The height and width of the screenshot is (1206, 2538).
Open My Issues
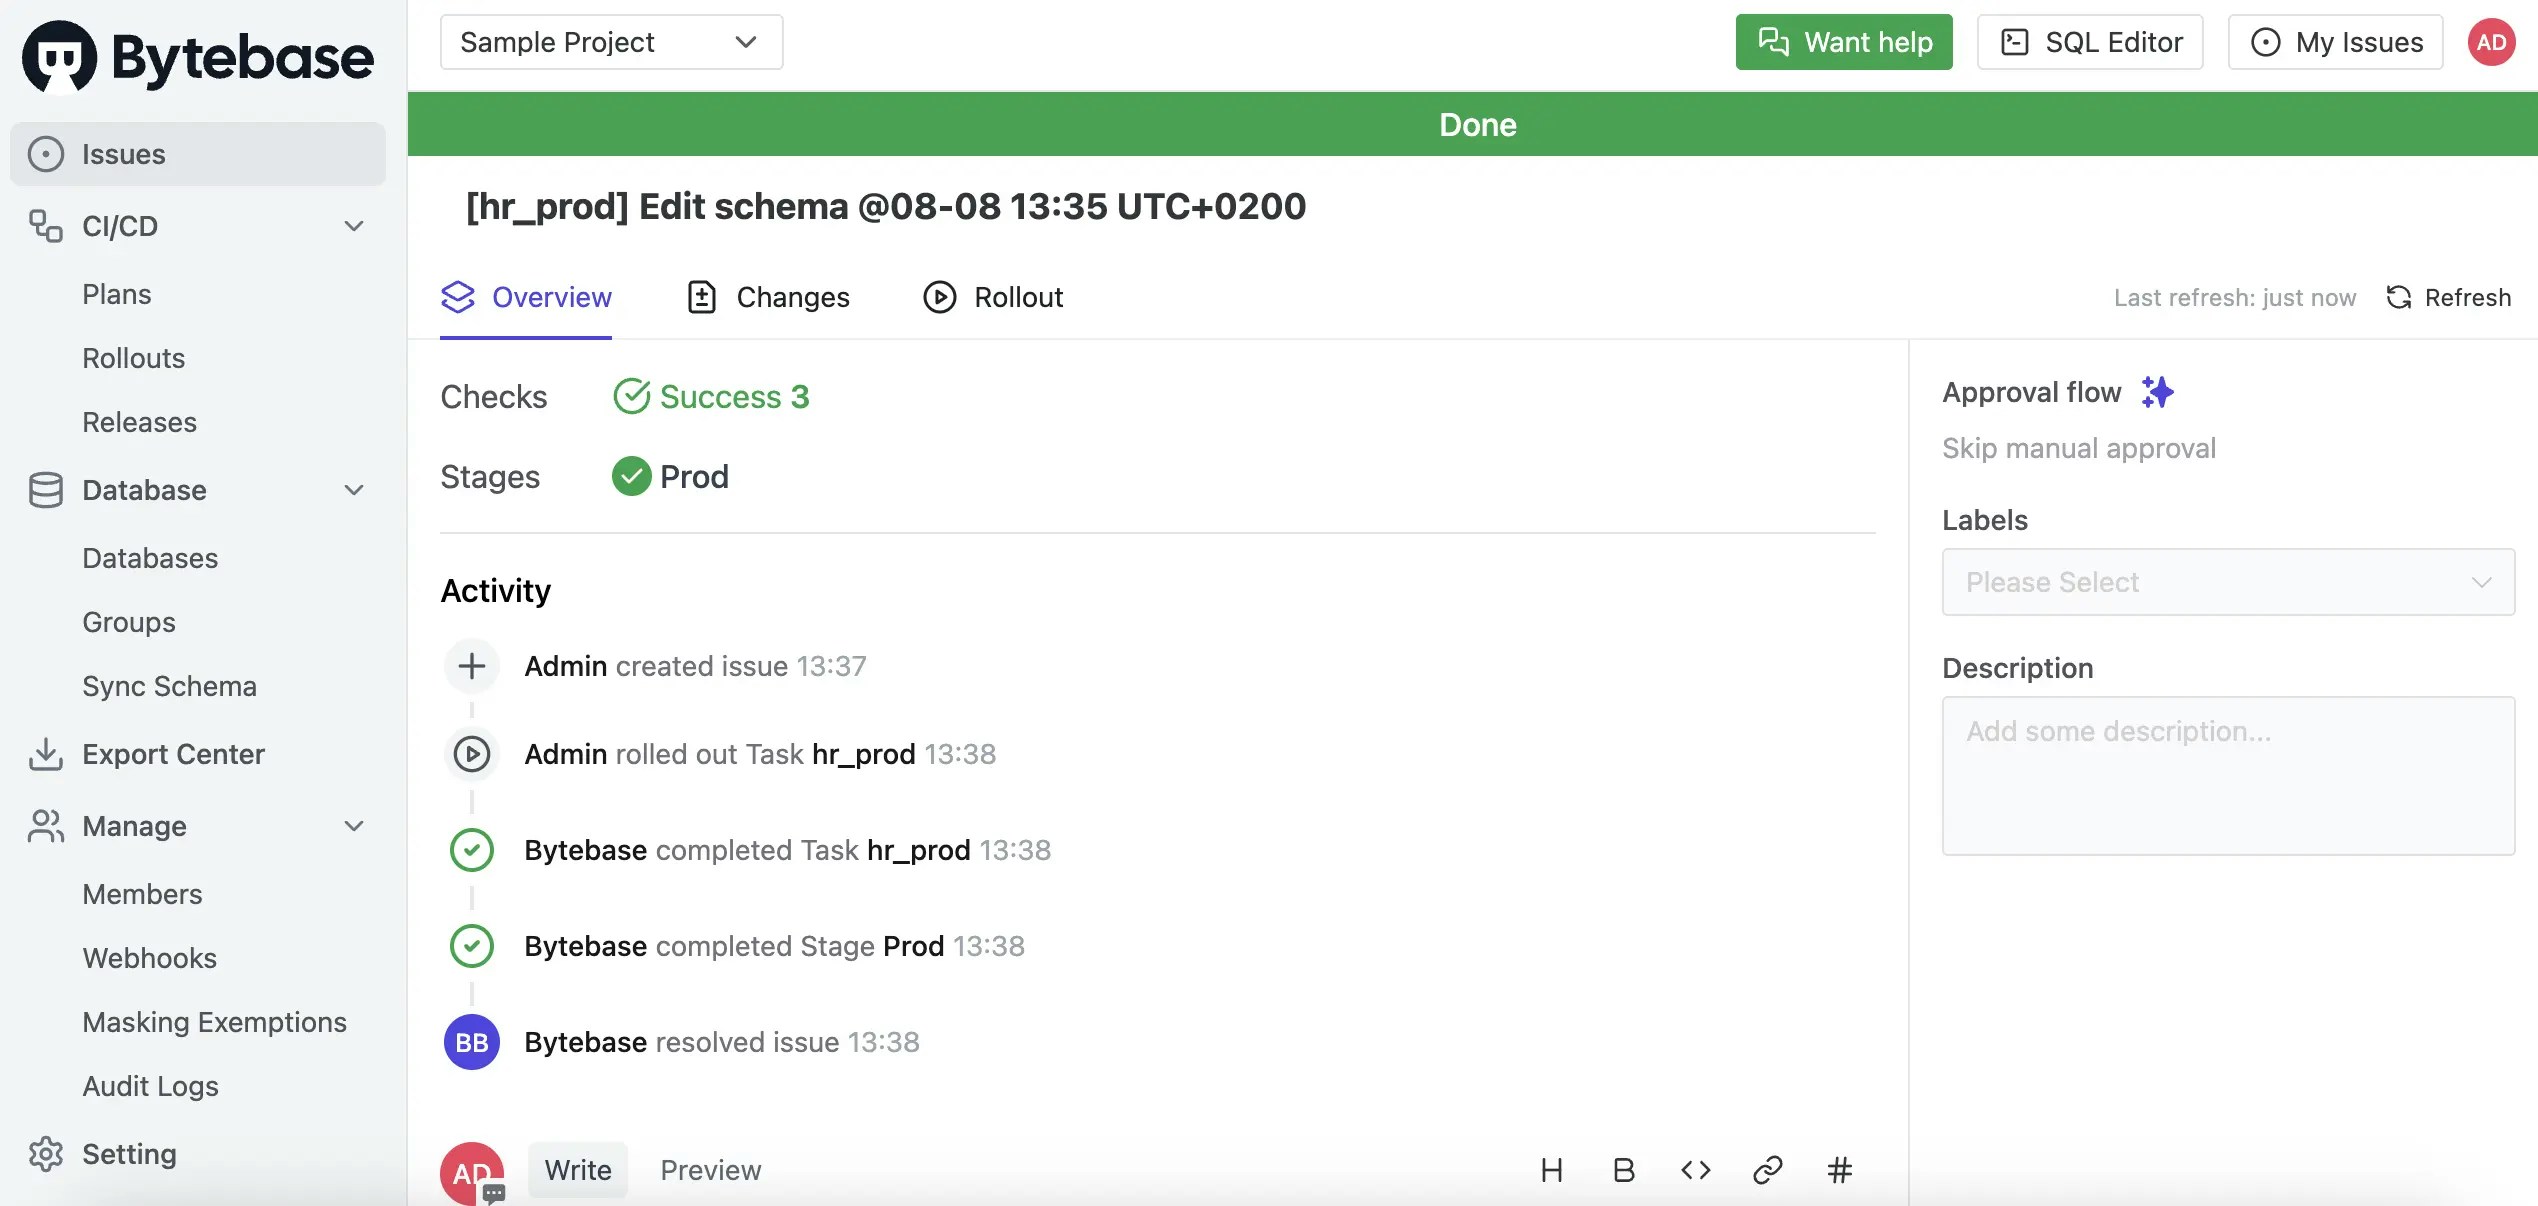2336,42
